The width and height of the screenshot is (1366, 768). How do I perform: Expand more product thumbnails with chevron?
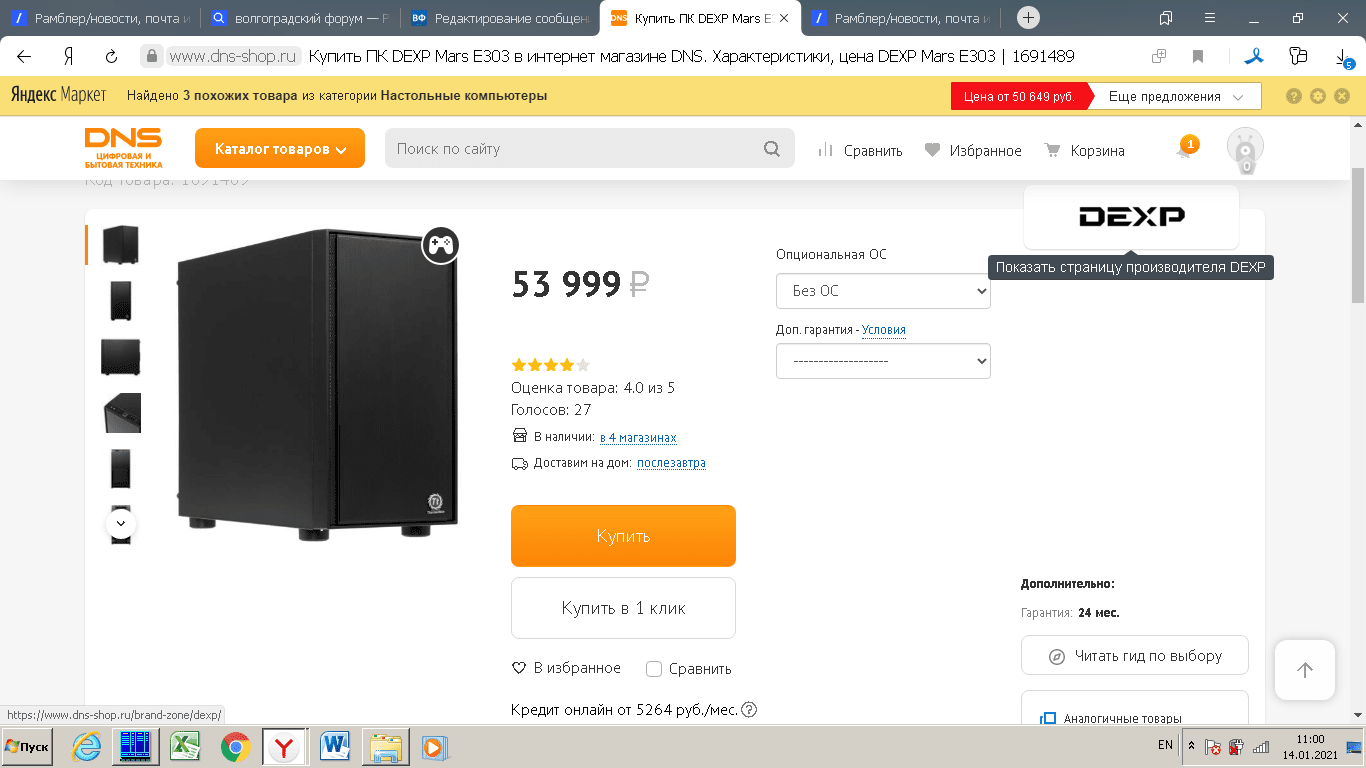pos(121,522)
